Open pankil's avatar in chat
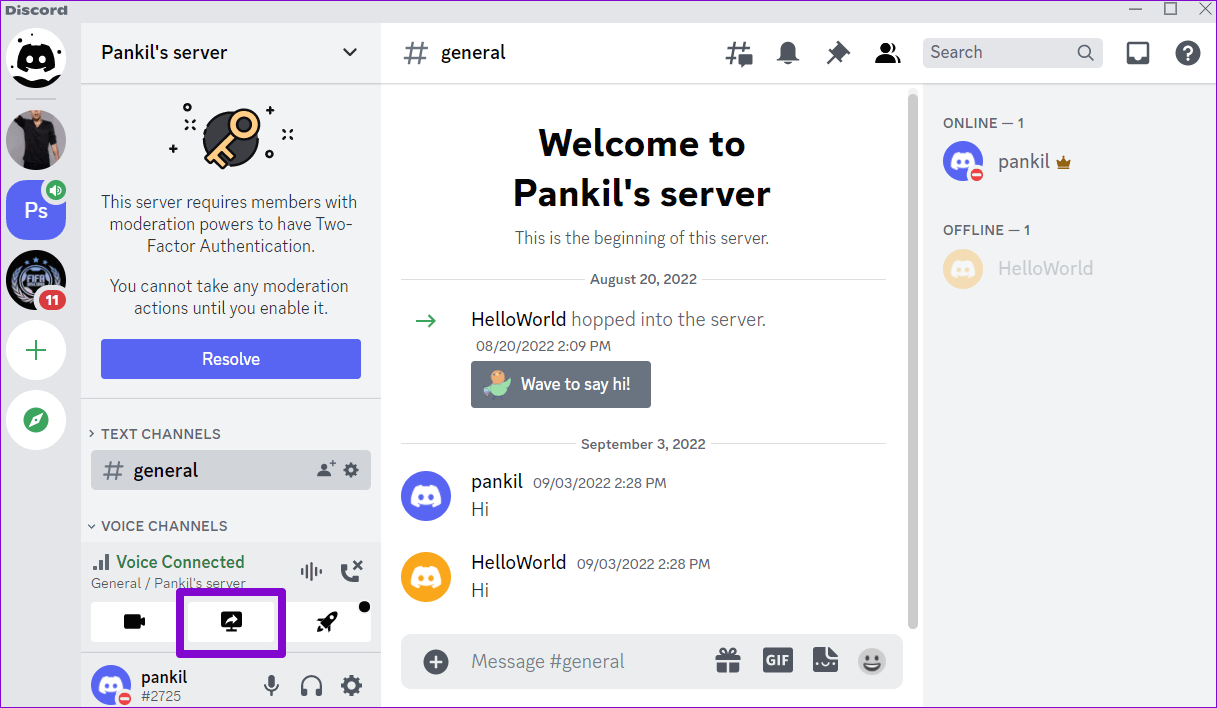1217x708 pixels. (426, 496)
